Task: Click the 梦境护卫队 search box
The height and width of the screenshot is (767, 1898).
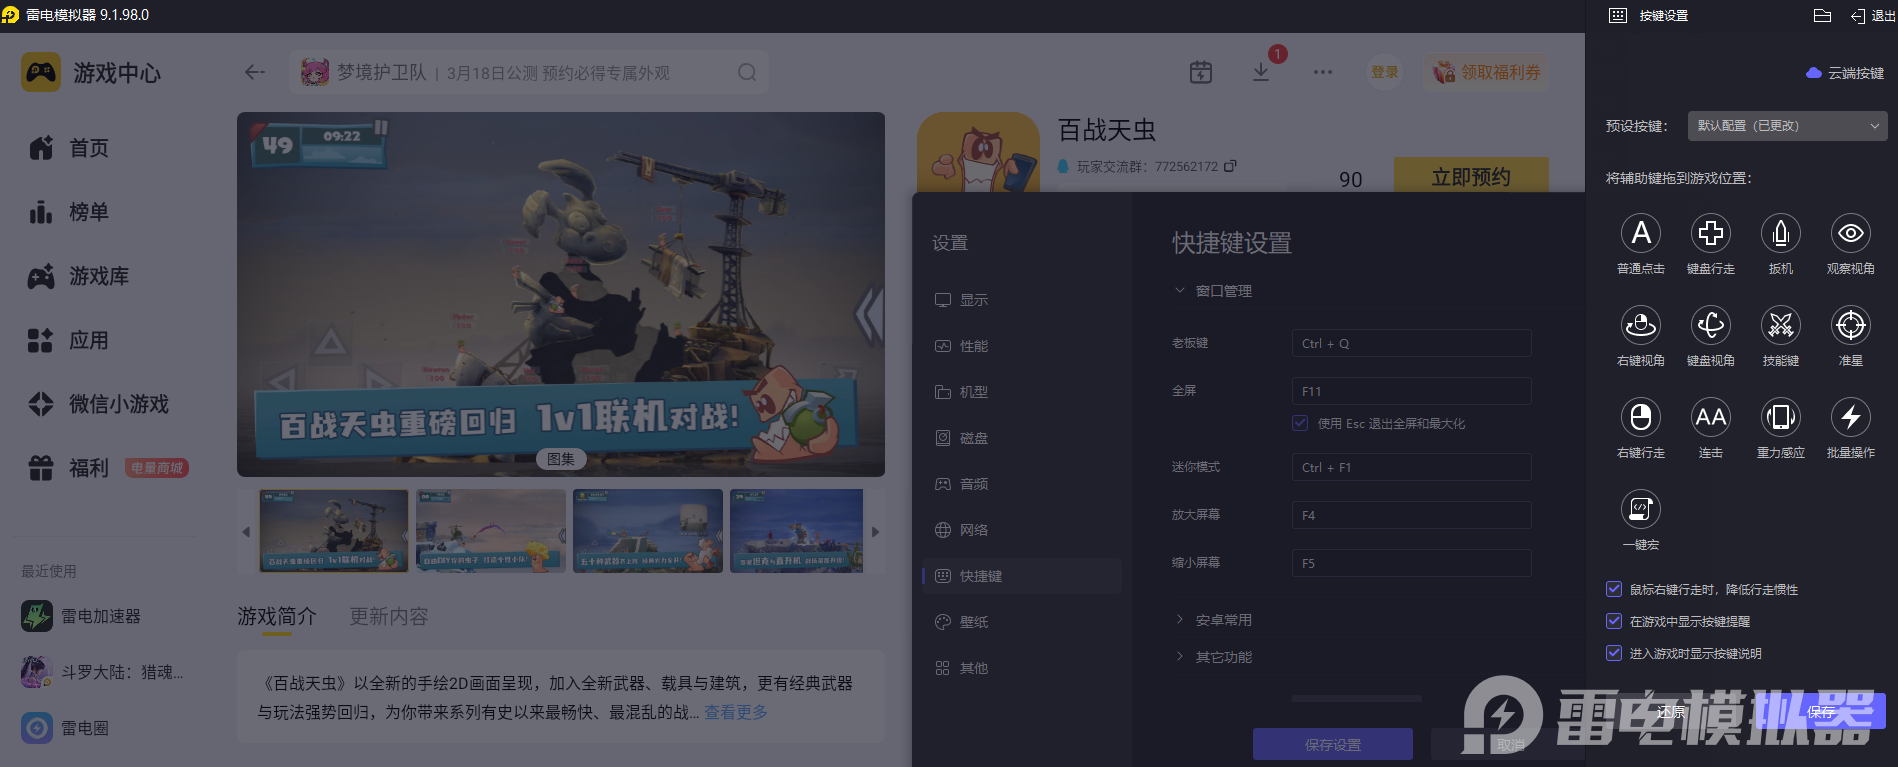Action: pos(529,72)
